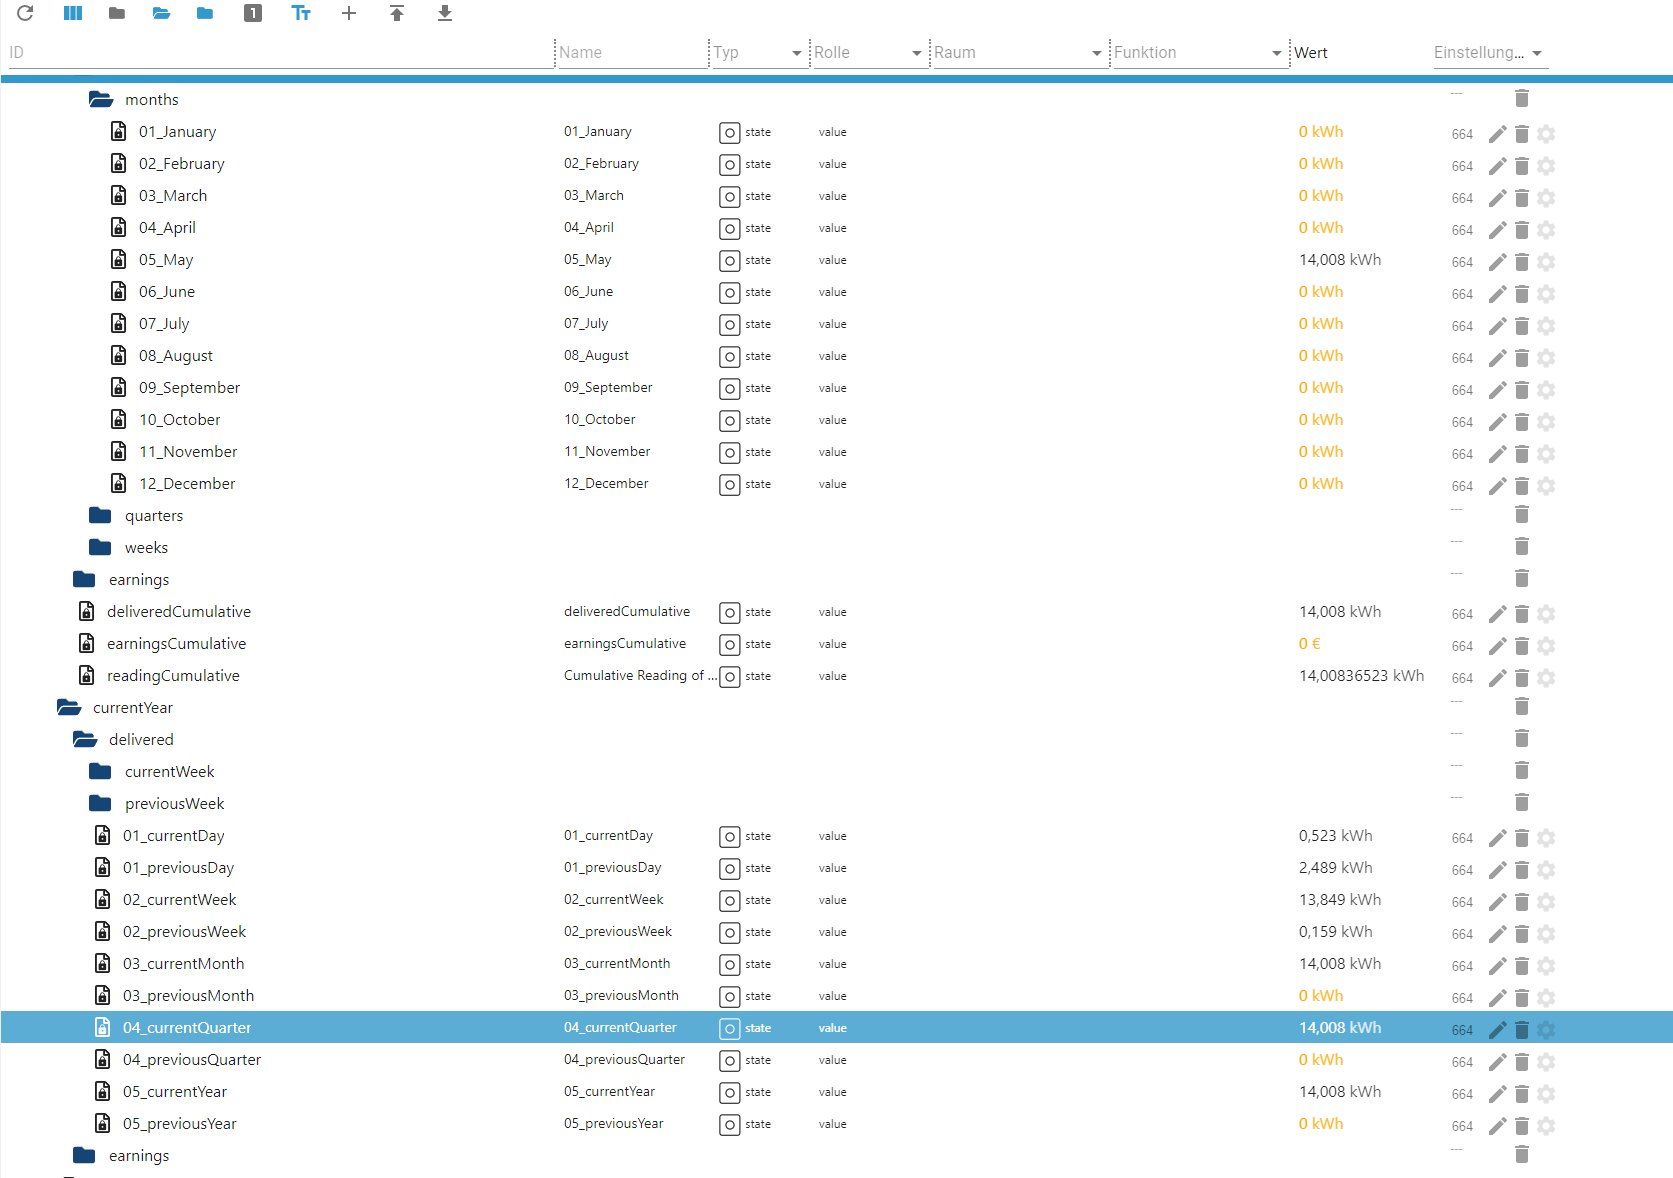
Task: Edit the 12_December object with pencil
Action: [x=1497, y=486]
